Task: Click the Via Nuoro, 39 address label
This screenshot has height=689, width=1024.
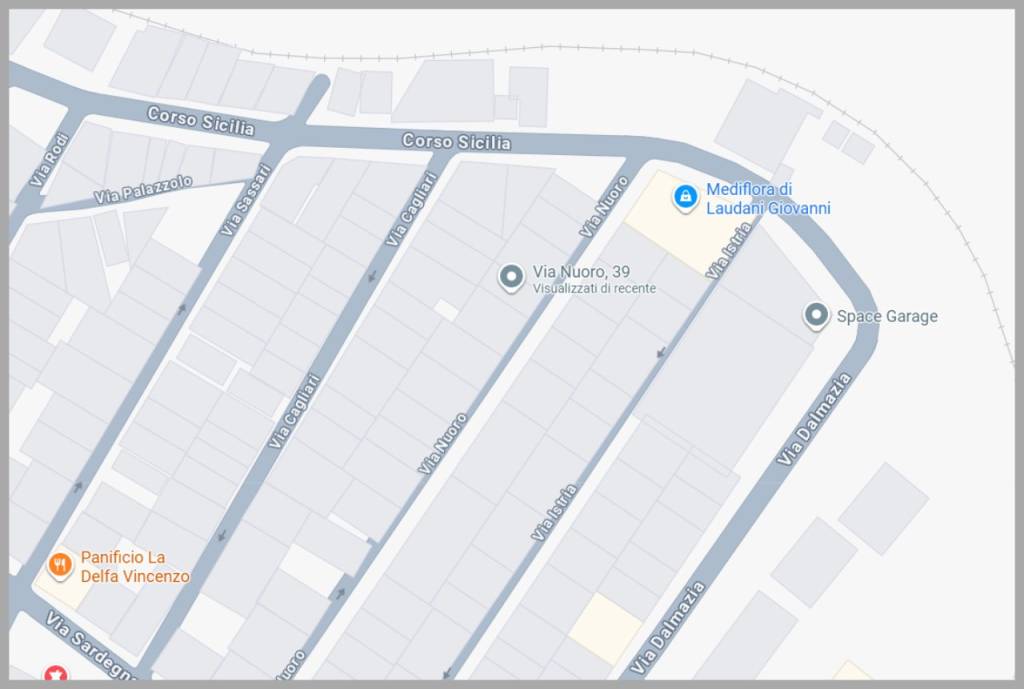Action: point(581,271)
